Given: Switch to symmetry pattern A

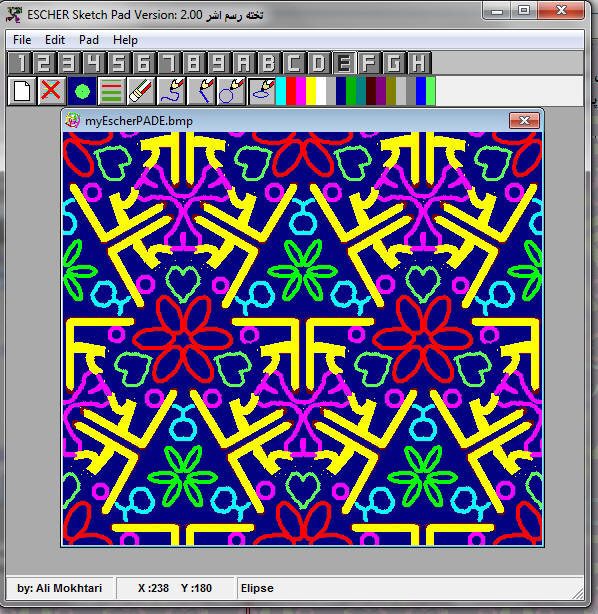Looking at the screenshot, I should (244, 63).
